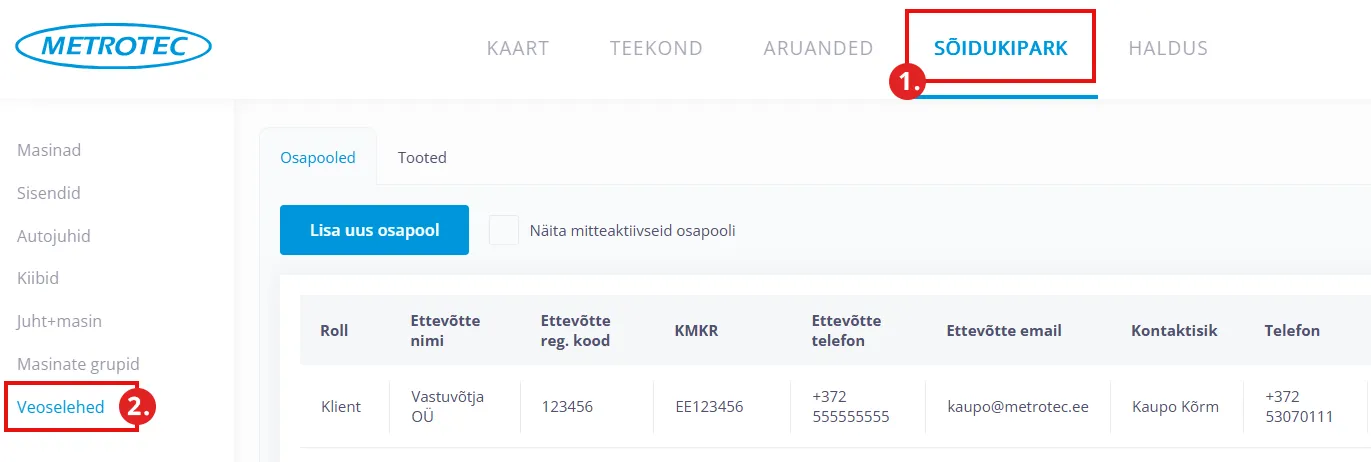The width and height of the screenshot is (1371, 462).
Task: Open the KAART navigation tab
Action: coord(517,48)
